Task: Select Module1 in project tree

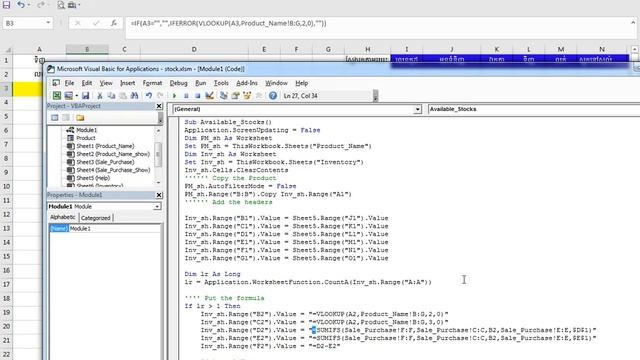Action: pyautogui.click(x=87, y=130)
